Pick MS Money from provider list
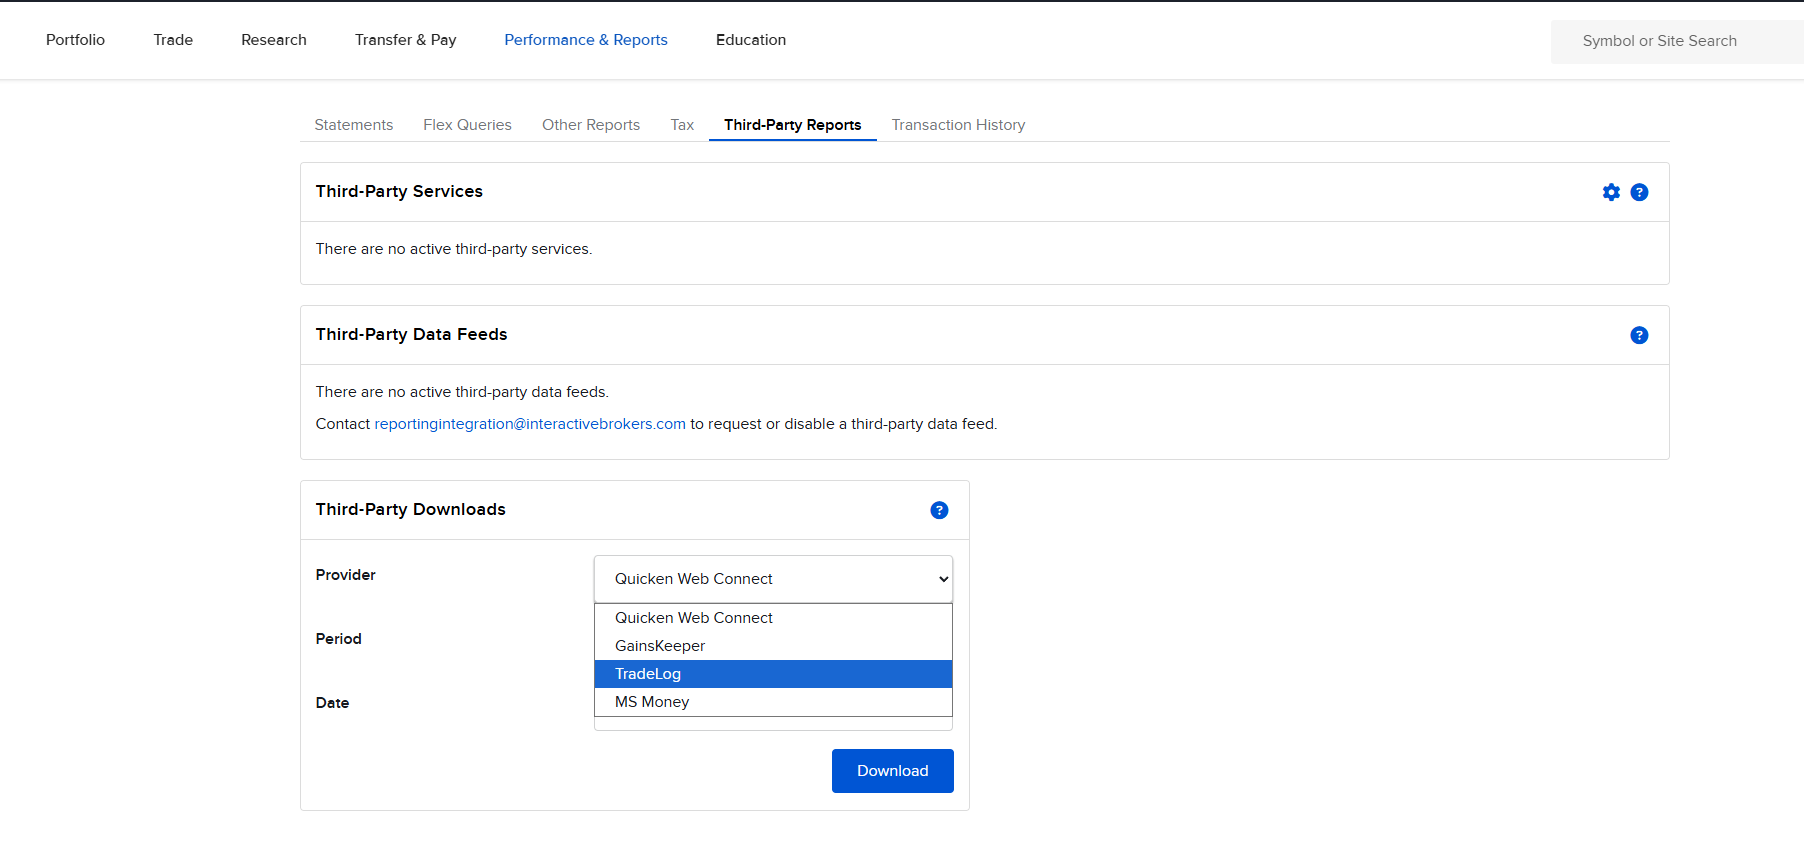 click(773, 702)
